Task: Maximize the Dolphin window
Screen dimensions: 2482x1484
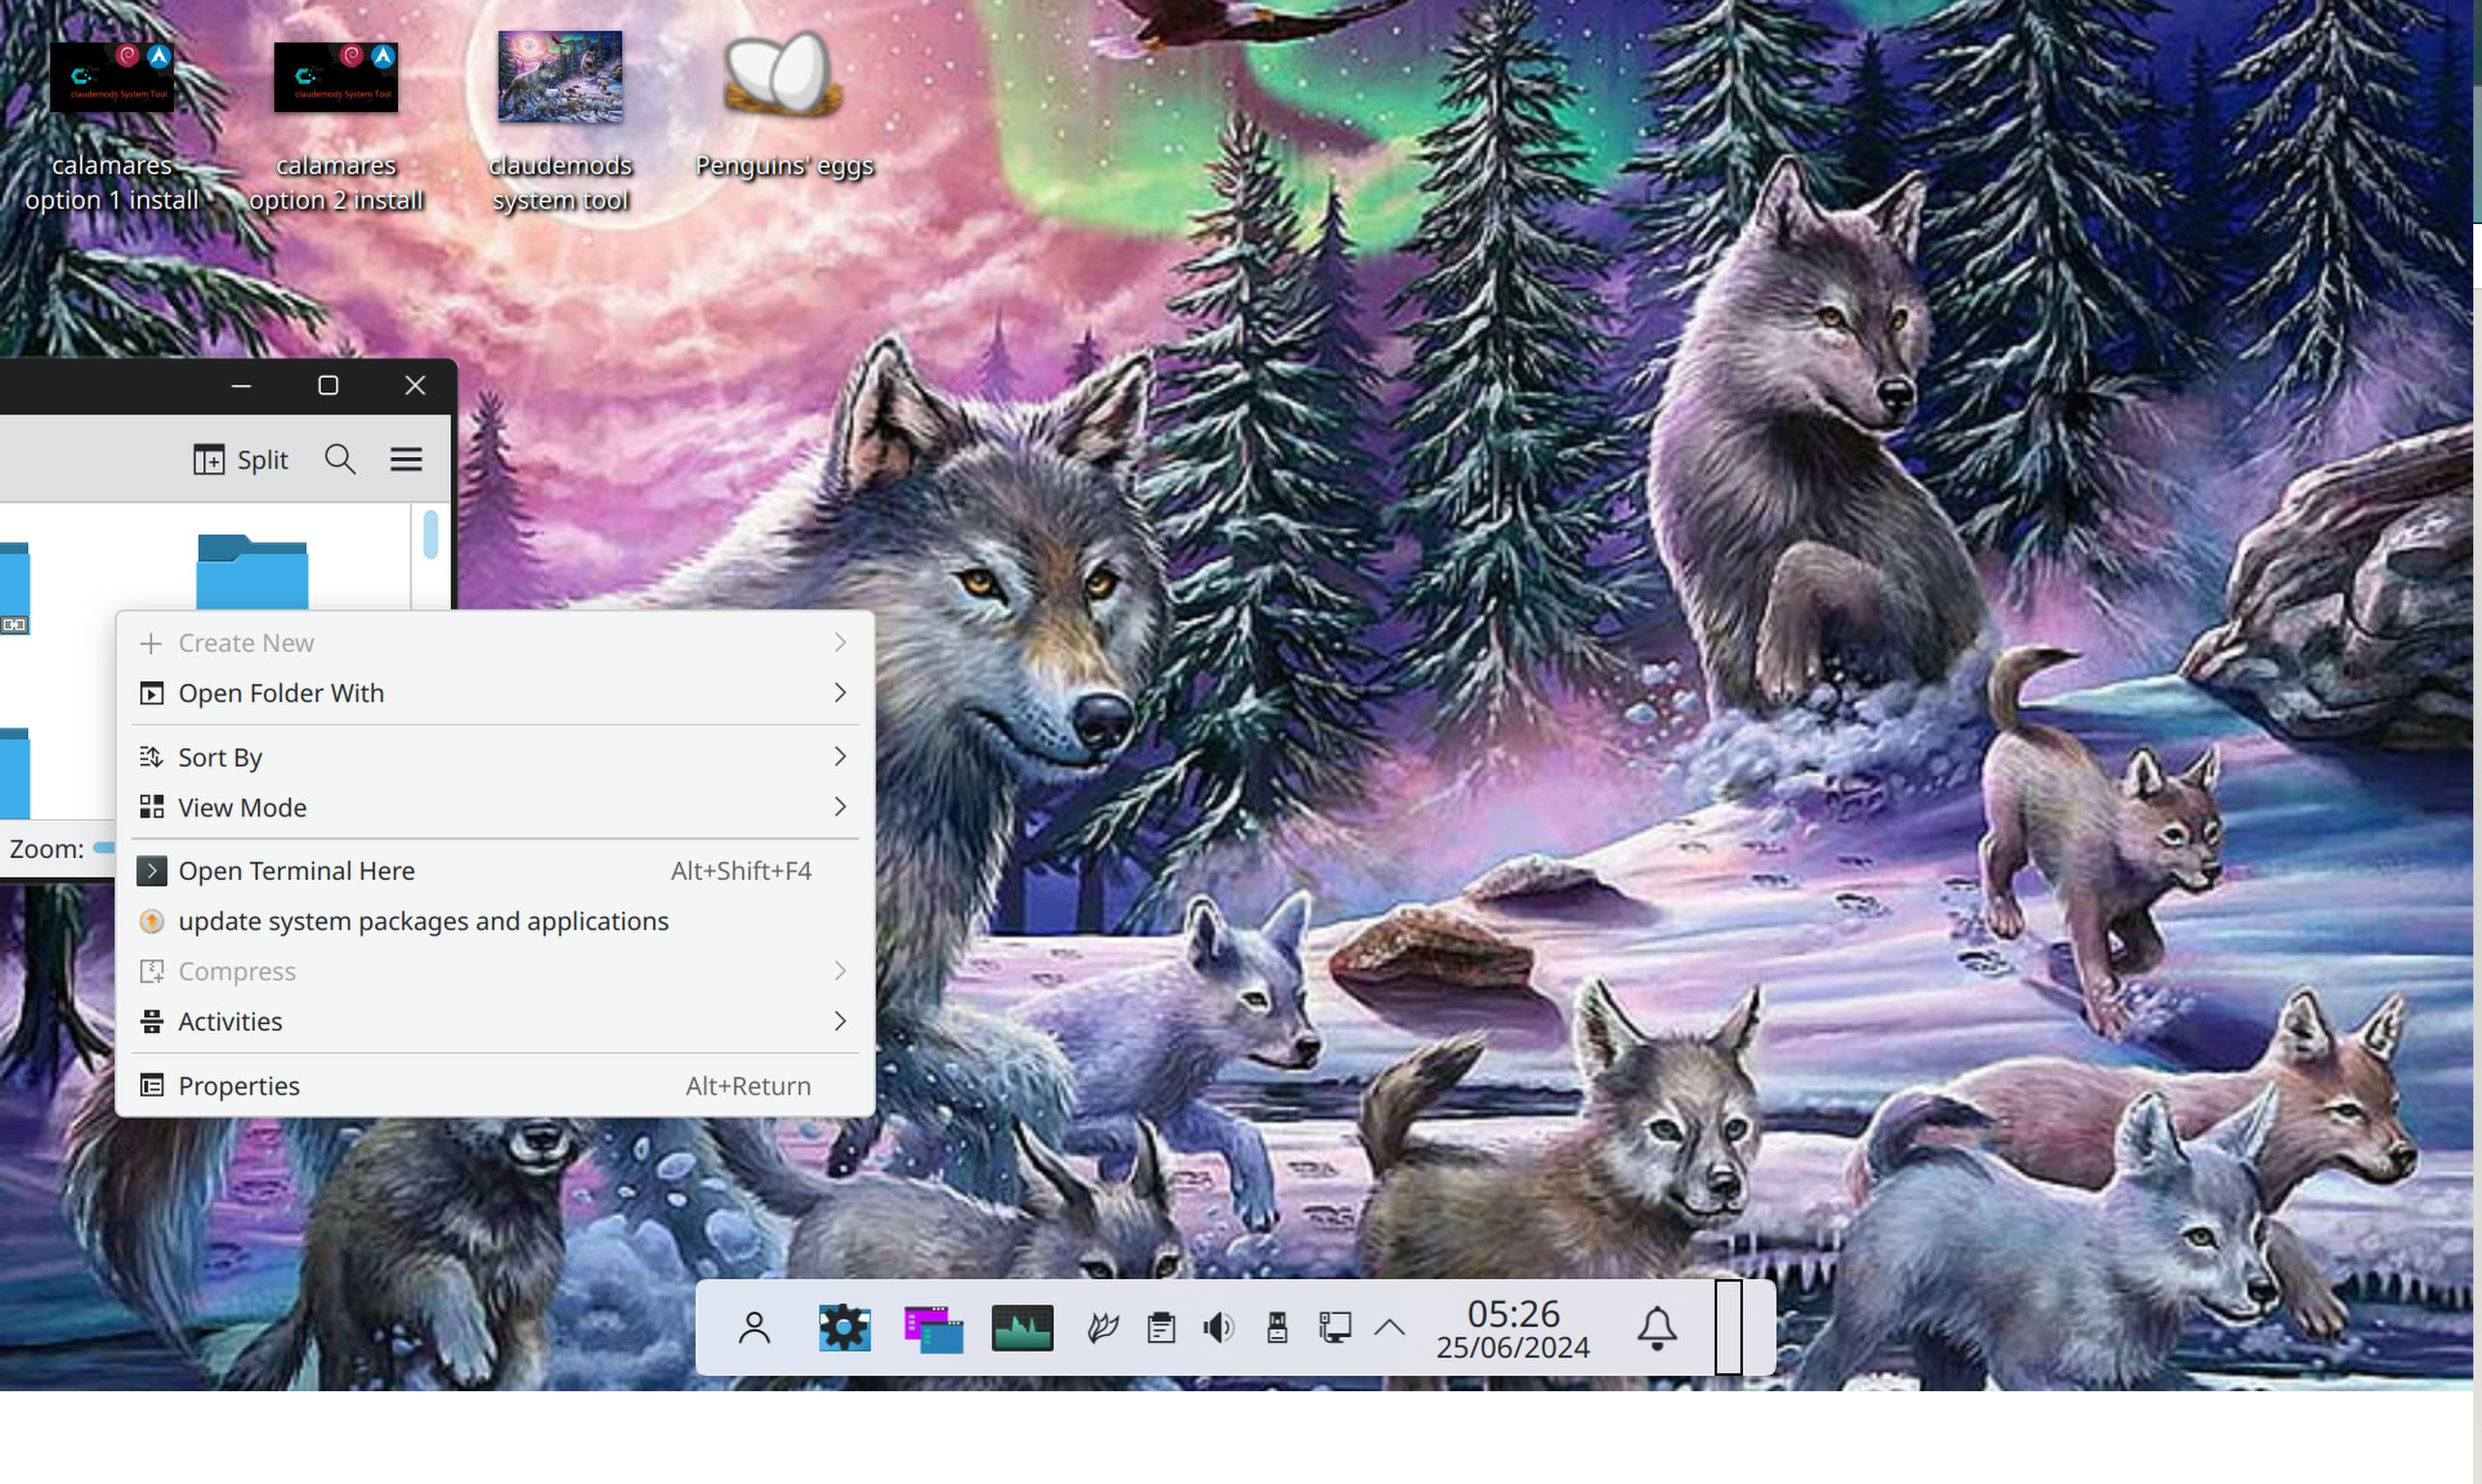Action: pyautogui.click(x=328, y=386)
